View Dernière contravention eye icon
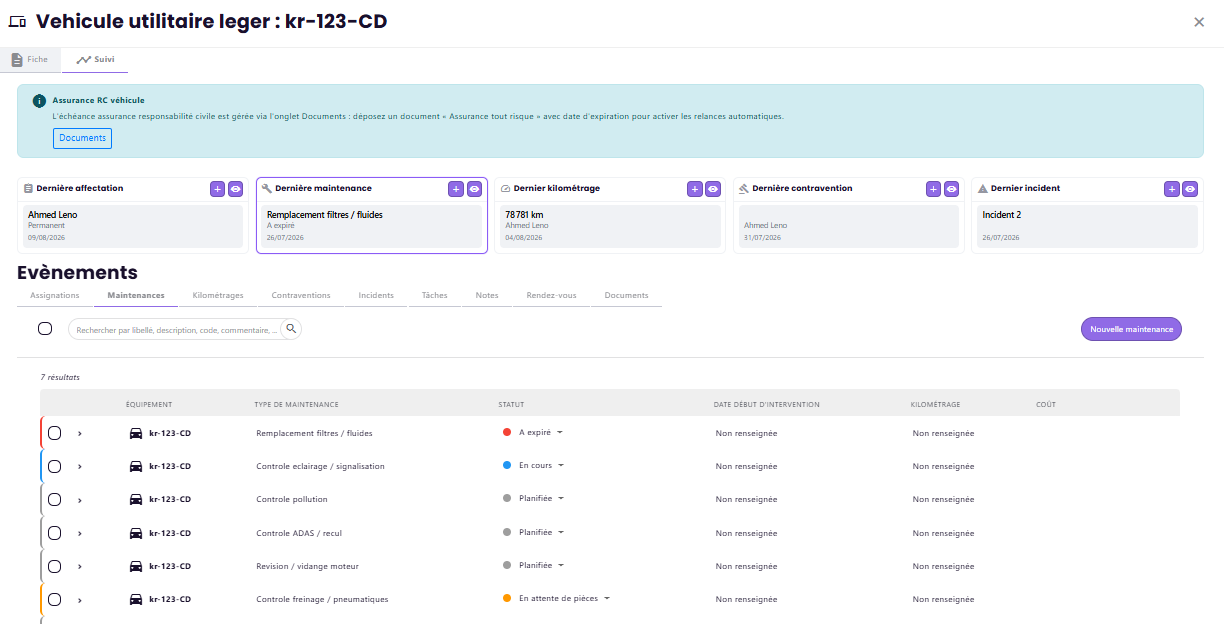Viewport: 1224px width, 624px height. coord(952,189)
